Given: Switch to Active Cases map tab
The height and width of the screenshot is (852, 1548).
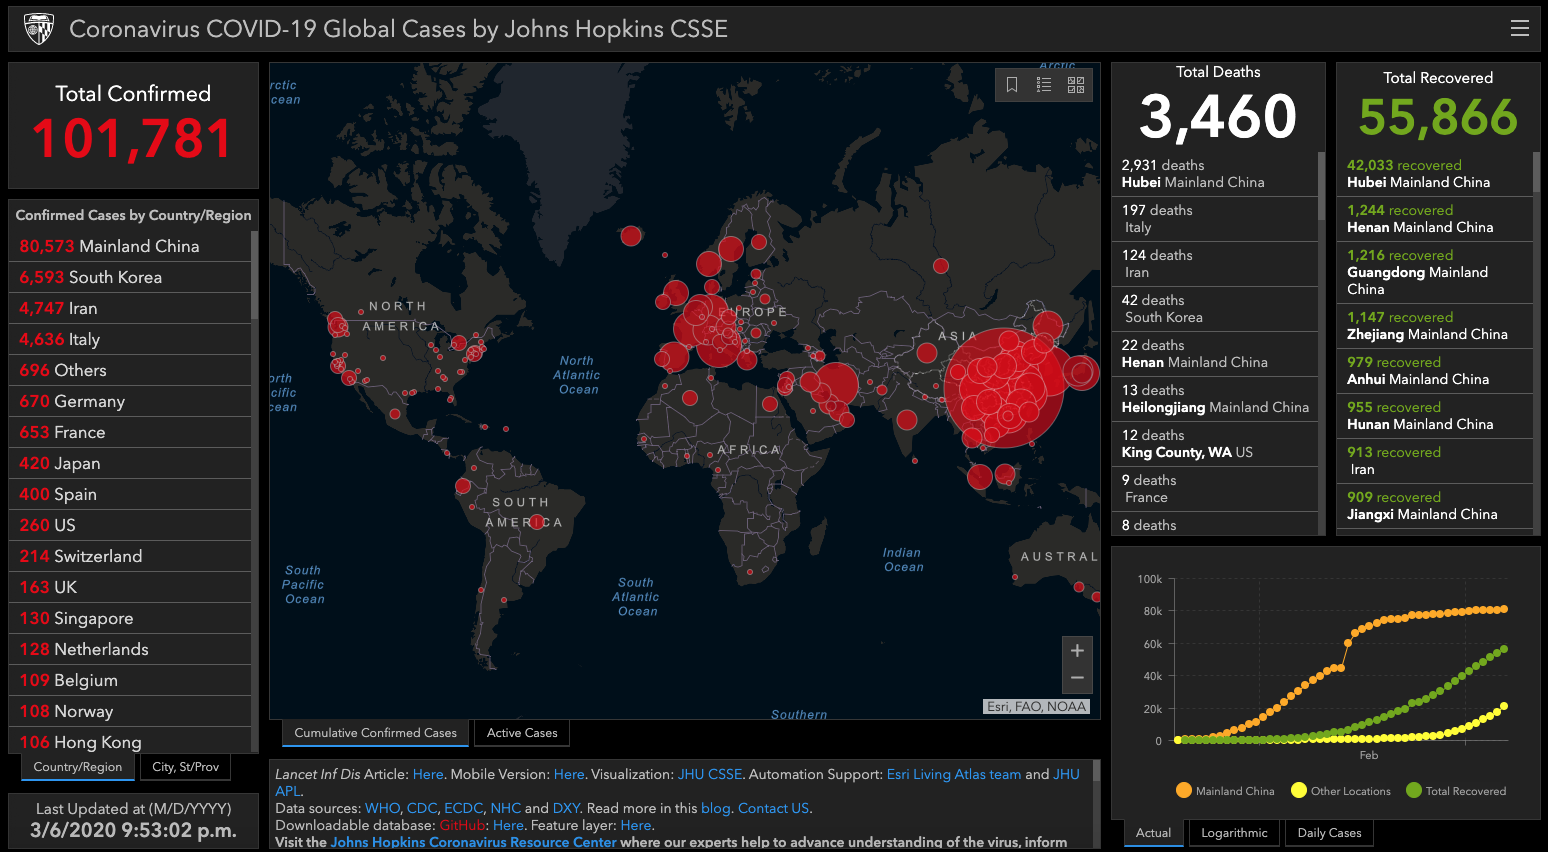Looking at the screenshot, I should [522, 733].
